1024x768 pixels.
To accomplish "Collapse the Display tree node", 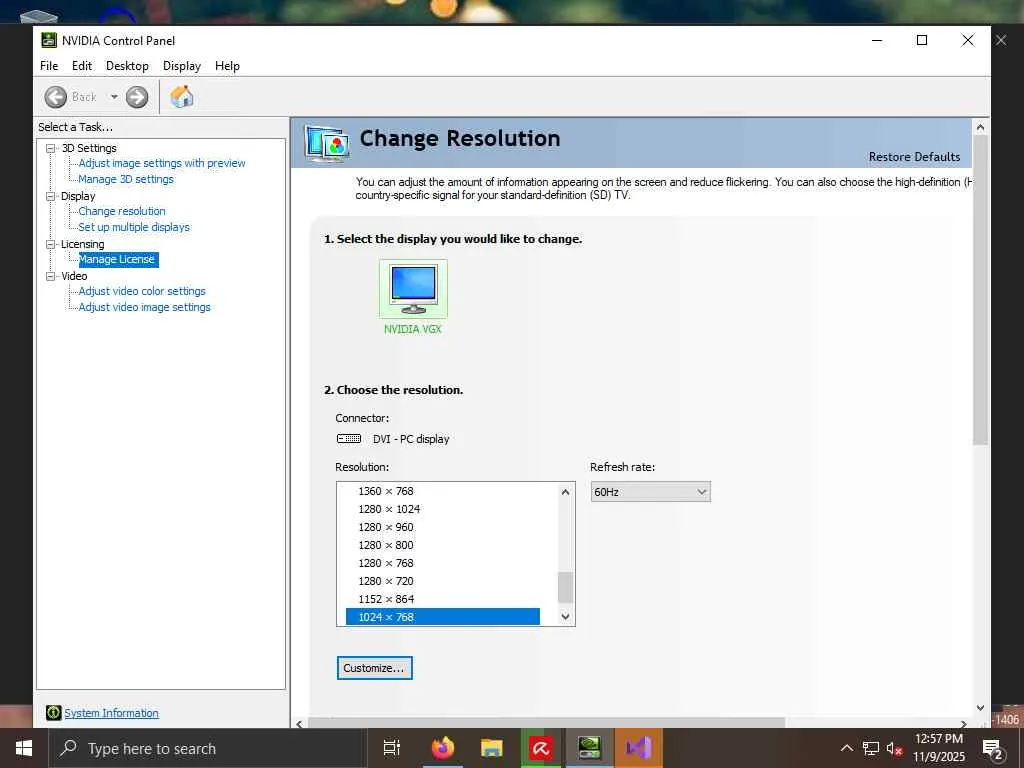I will pos(50,196).
